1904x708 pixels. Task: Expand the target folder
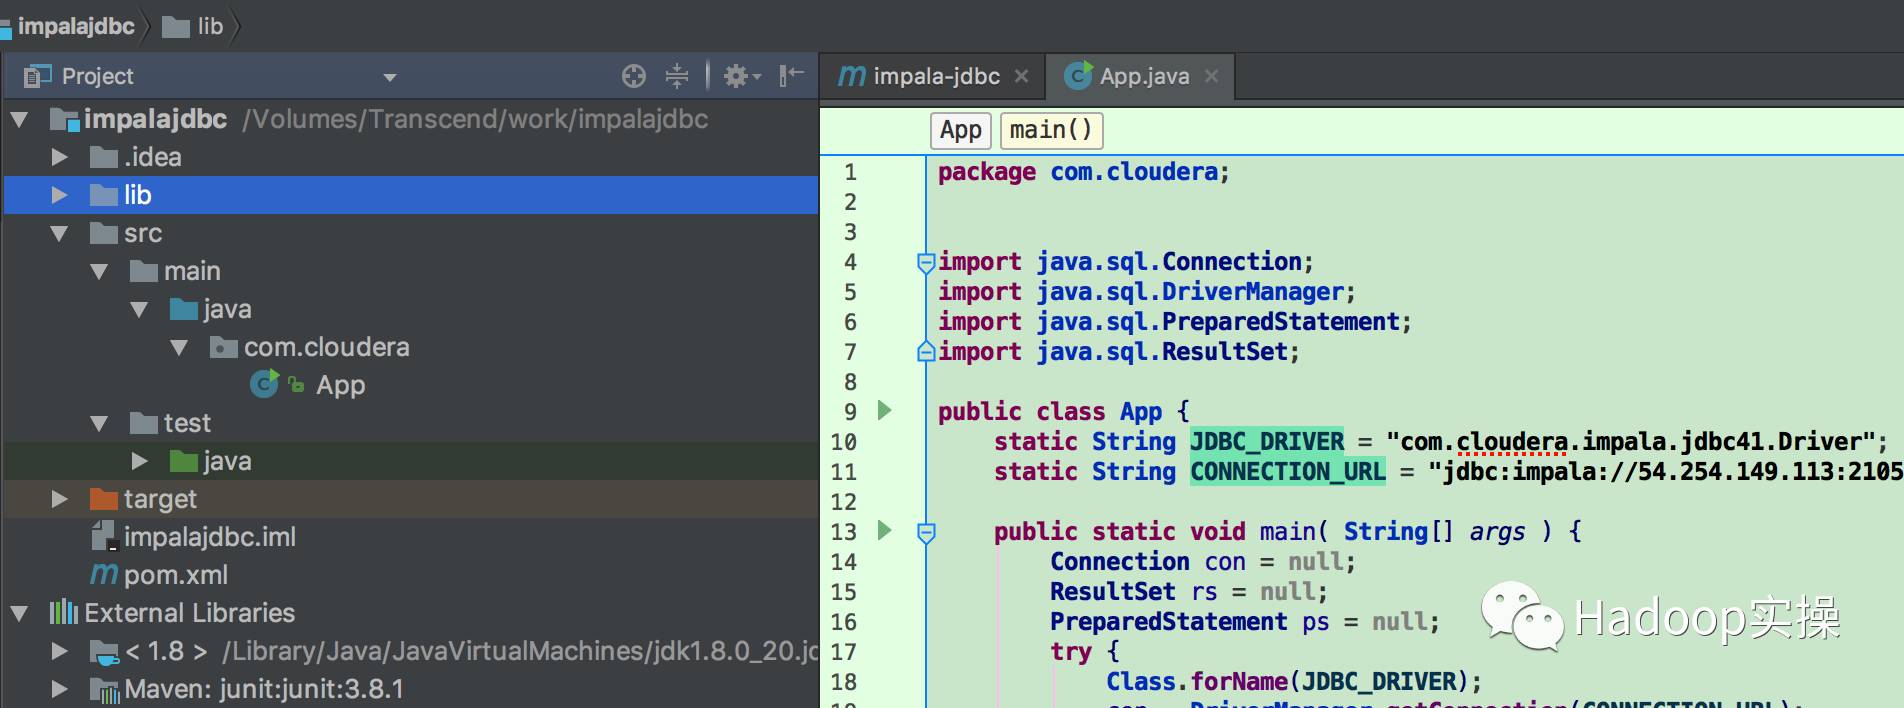[59, 499]
